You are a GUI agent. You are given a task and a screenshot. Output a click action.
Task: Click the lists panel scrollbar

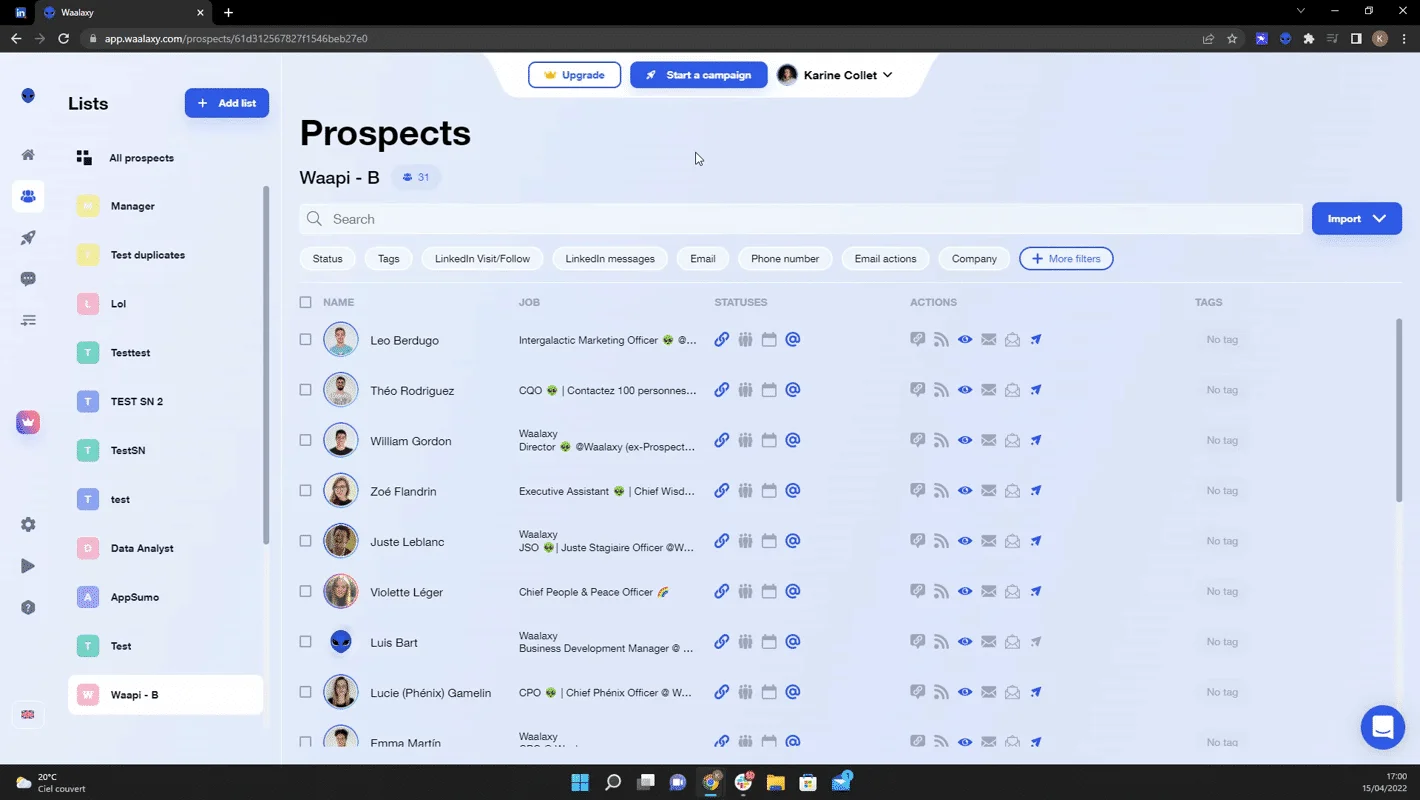(266, 365)
